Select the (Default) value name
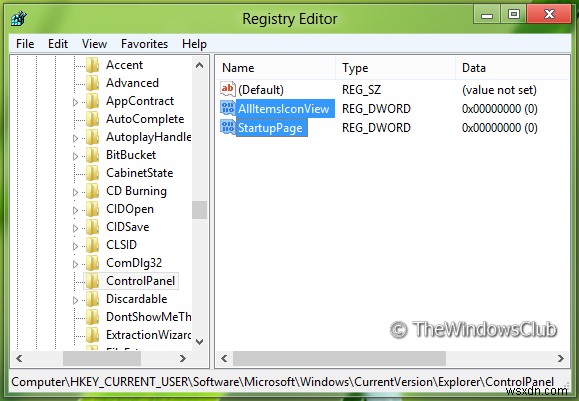 [x=261, y=90]
